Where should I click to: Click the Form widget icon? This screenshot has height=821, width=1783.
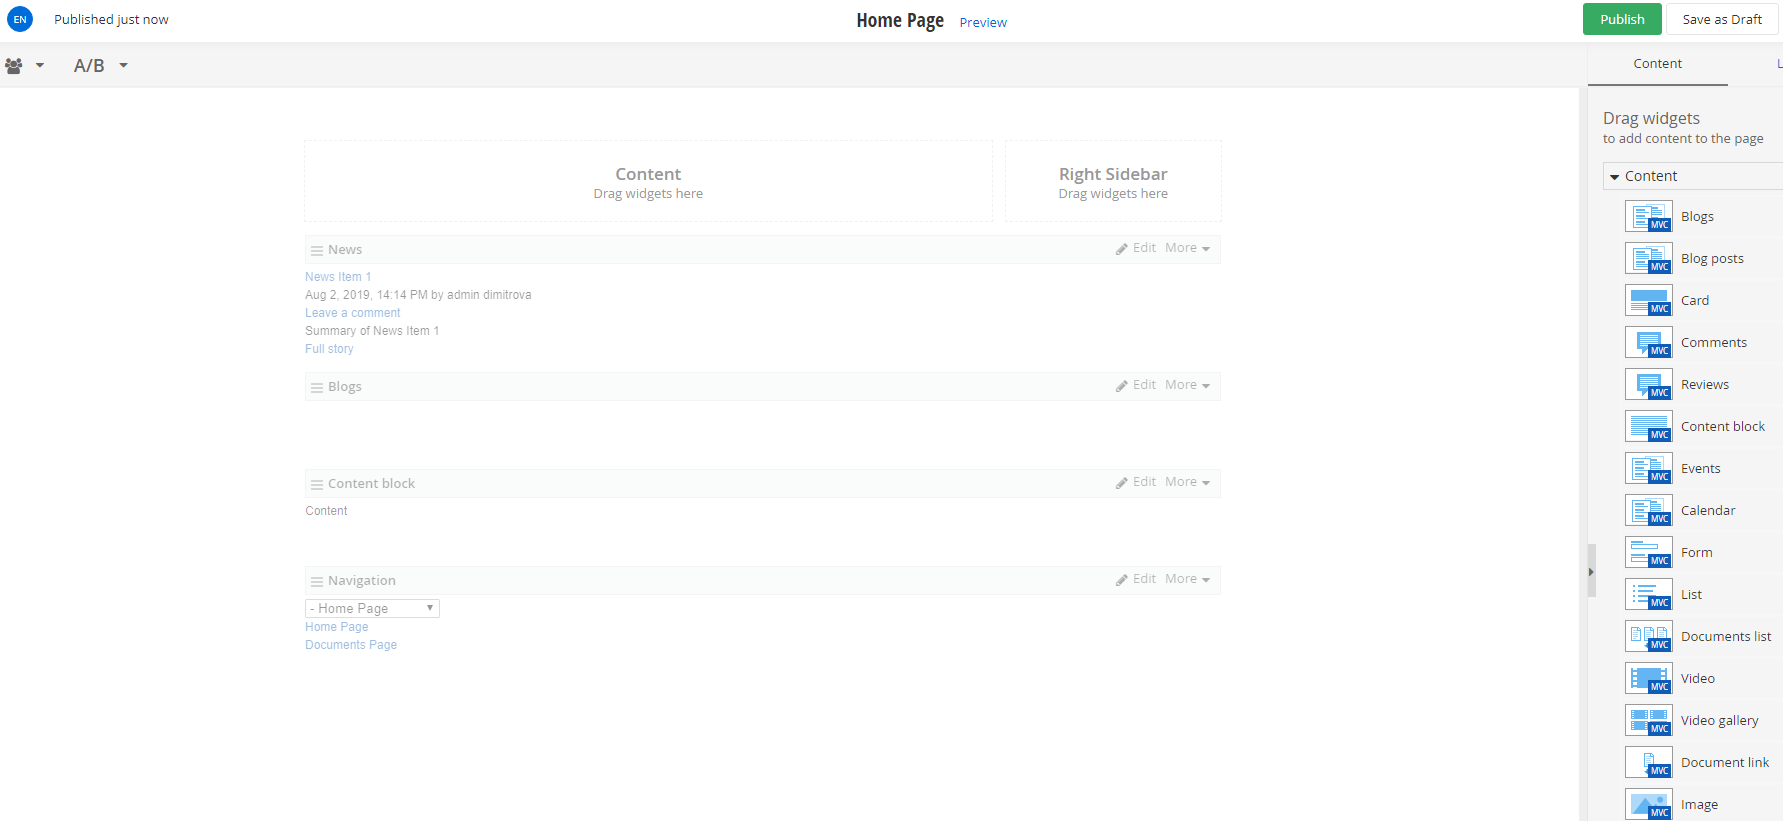1648,552
